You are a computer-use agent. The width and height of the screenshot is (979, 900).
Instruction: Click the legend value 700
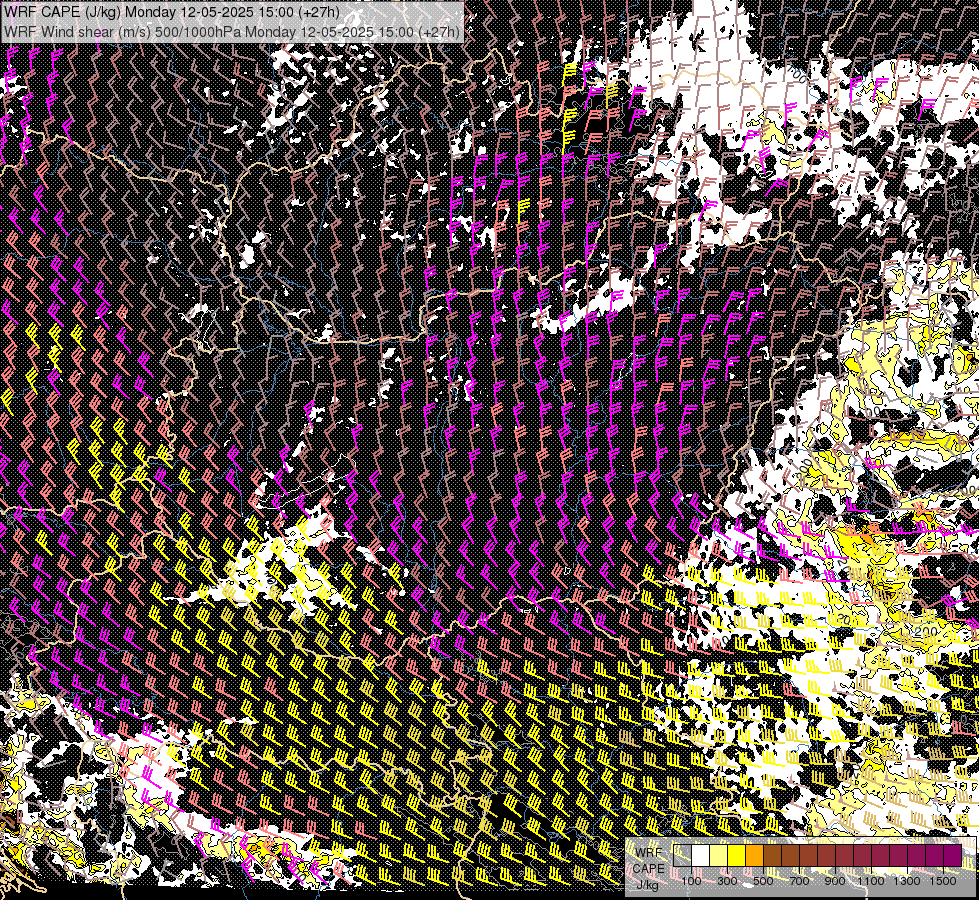[x=799, y=881]
